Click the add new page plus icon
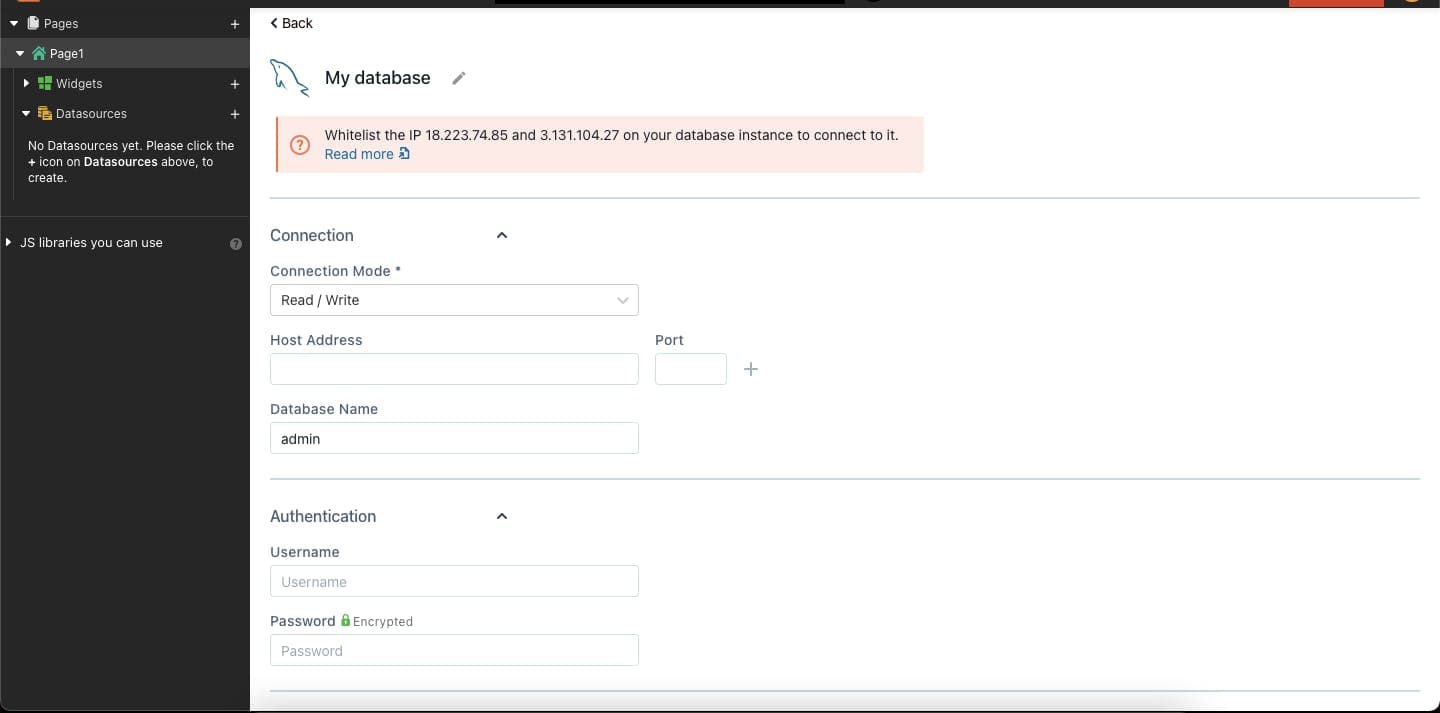This screenshot has width=1440, height=713. coord(235,24)
